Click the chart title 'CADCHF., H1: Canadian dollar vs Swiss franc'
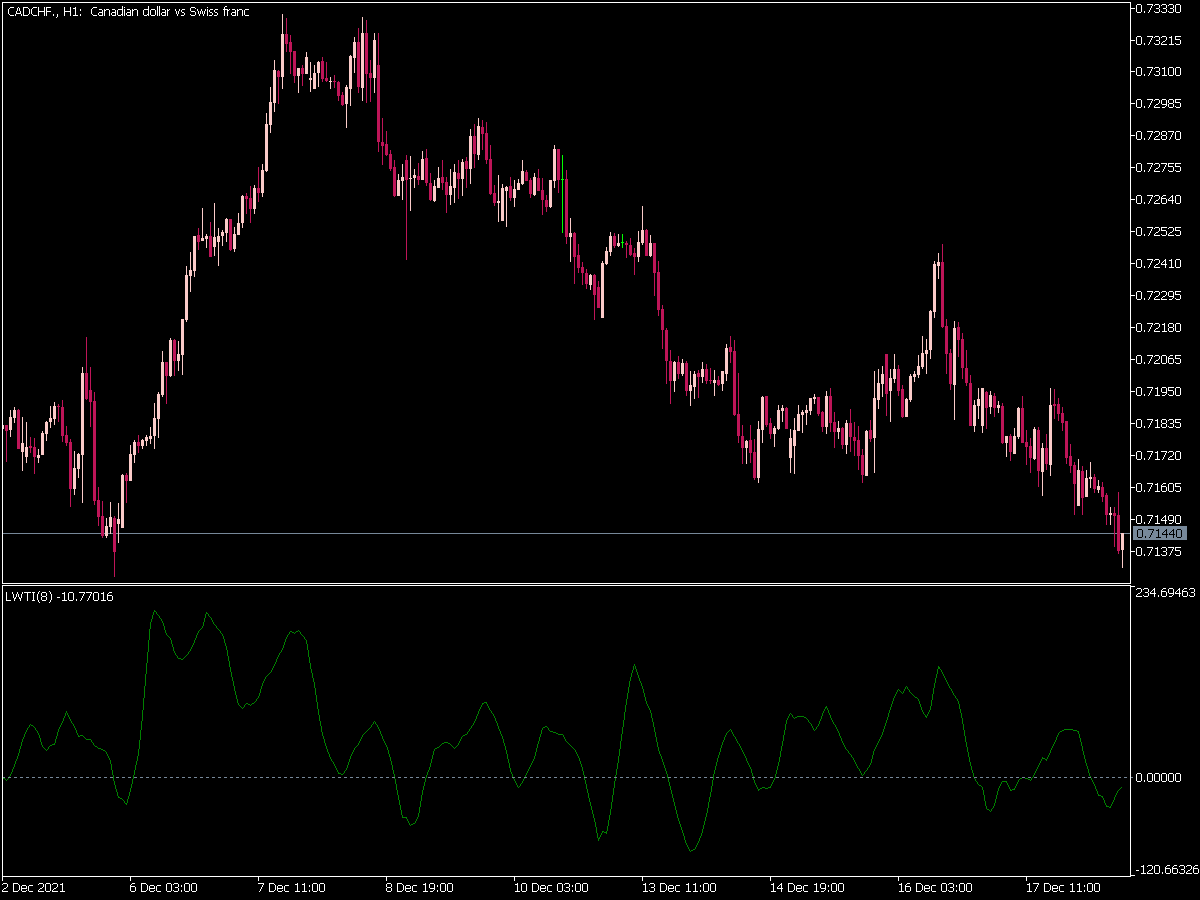Image resolution: width=1200 pixels, height=900 pixels. pos(127,11)
